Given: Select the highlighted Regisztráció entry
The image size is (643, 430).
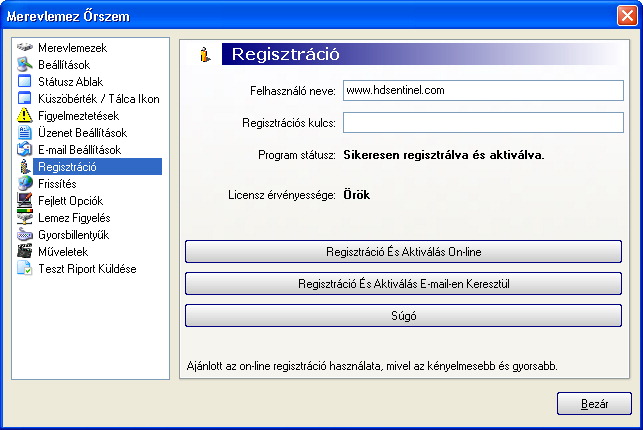Looking at the screenshot, I should click(x=98, y=166).
